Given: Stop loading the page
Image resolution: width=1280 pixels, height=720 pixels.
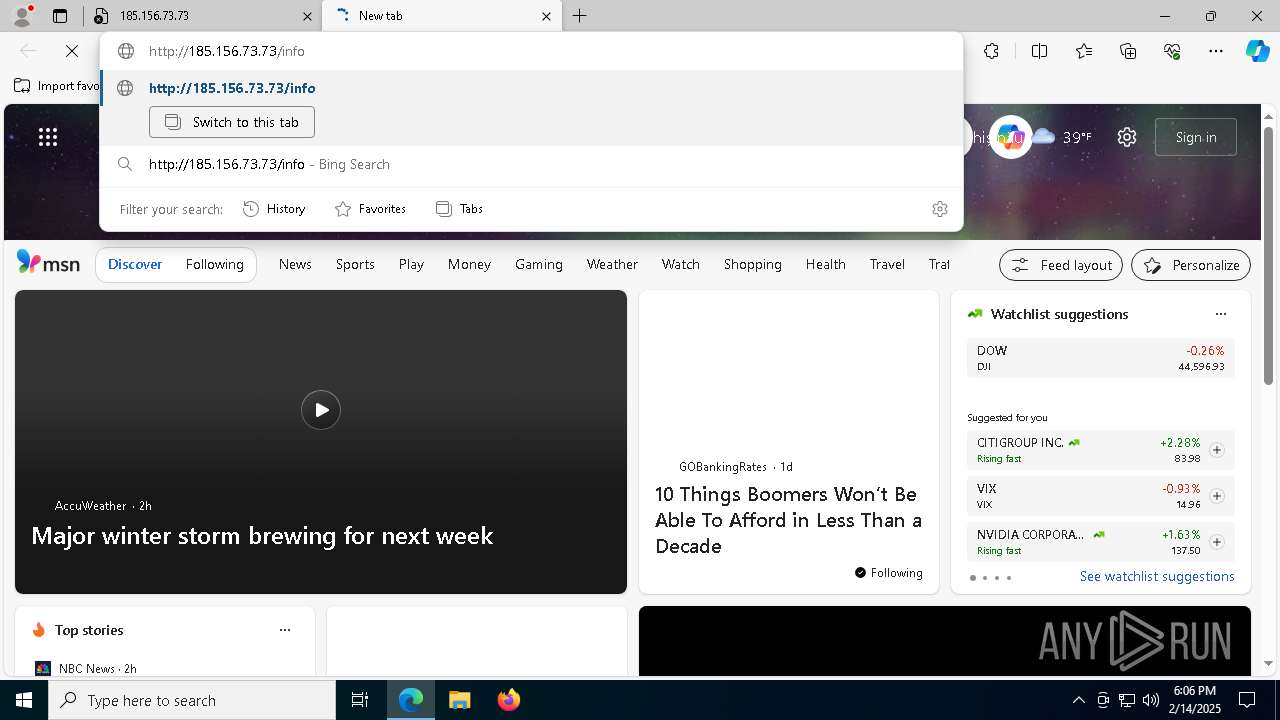Looking at the screenshot, I should 73,51.
